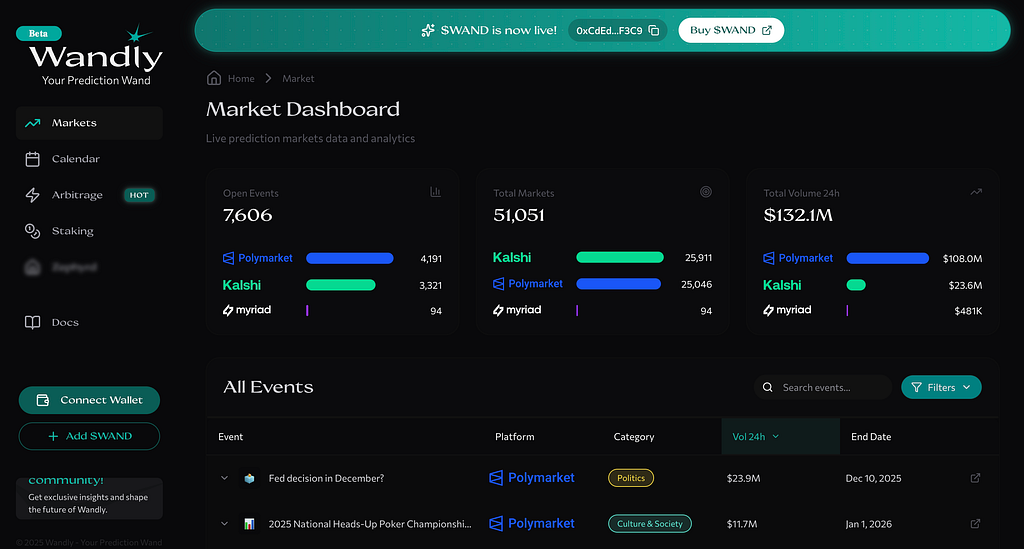Click the 0xCdEd...F3C9 address pill
The image size is (1024, 549).
617,31
